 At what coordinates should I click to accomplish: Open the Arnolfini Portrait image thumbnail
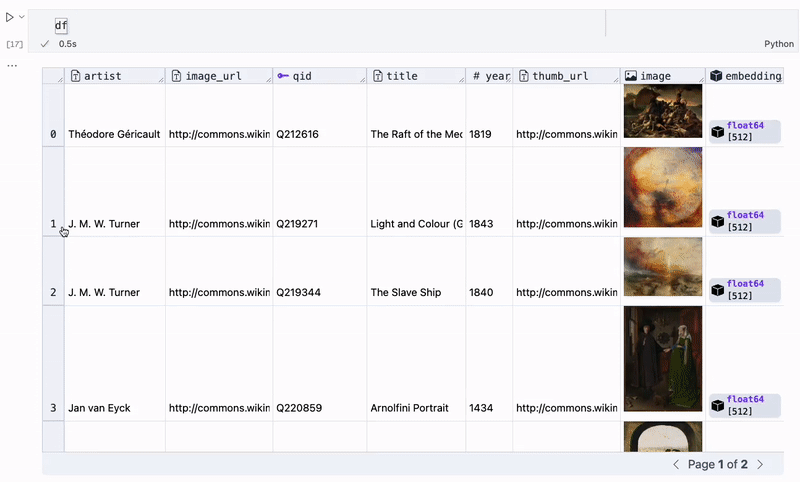tap(662, 358)
